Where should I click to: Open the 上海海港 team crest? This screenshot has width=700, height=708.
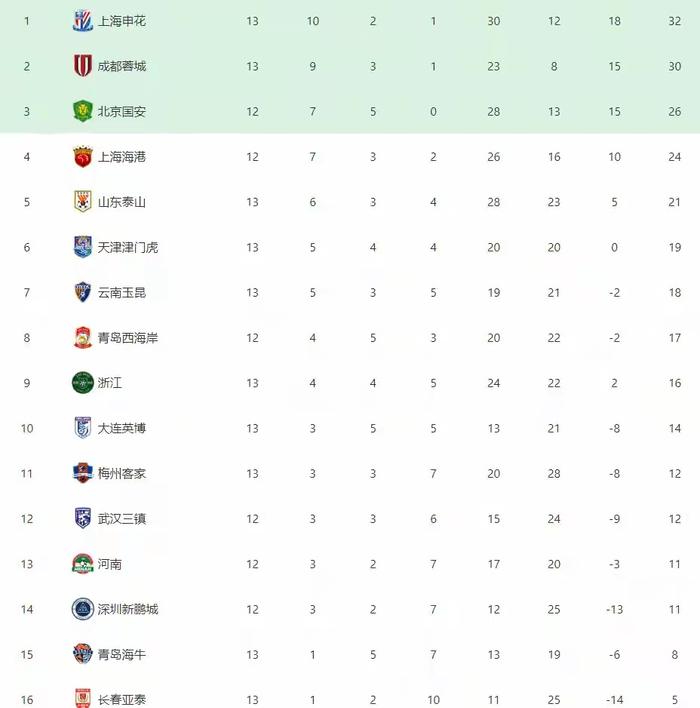[83, 157]
